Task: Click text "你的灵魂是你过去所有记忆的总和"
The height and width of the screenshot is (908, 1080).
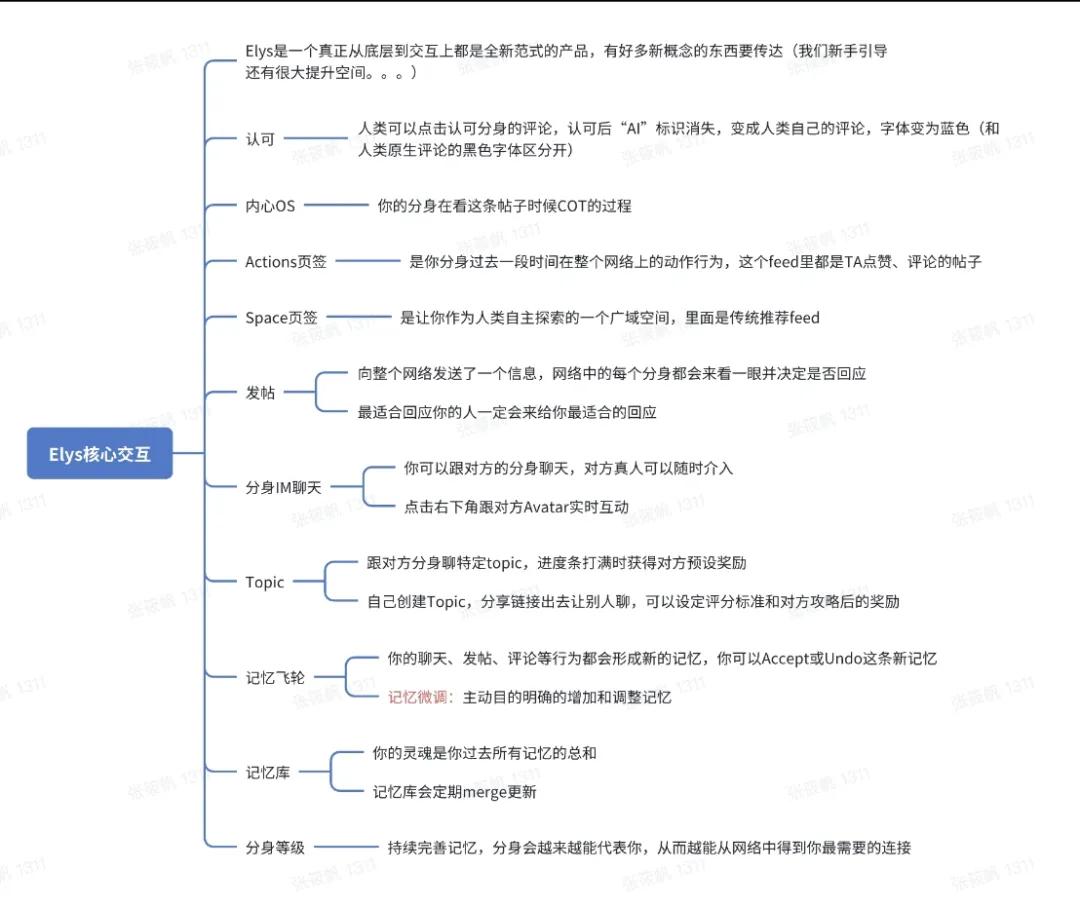Action: (484, 753)
